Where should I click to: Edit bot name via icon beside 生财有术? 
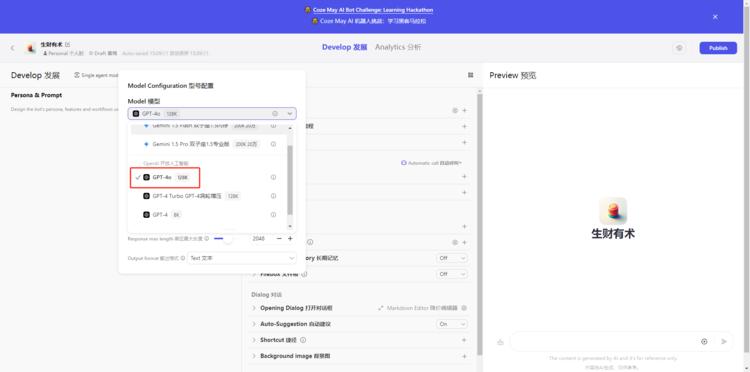tap(67, 44)
